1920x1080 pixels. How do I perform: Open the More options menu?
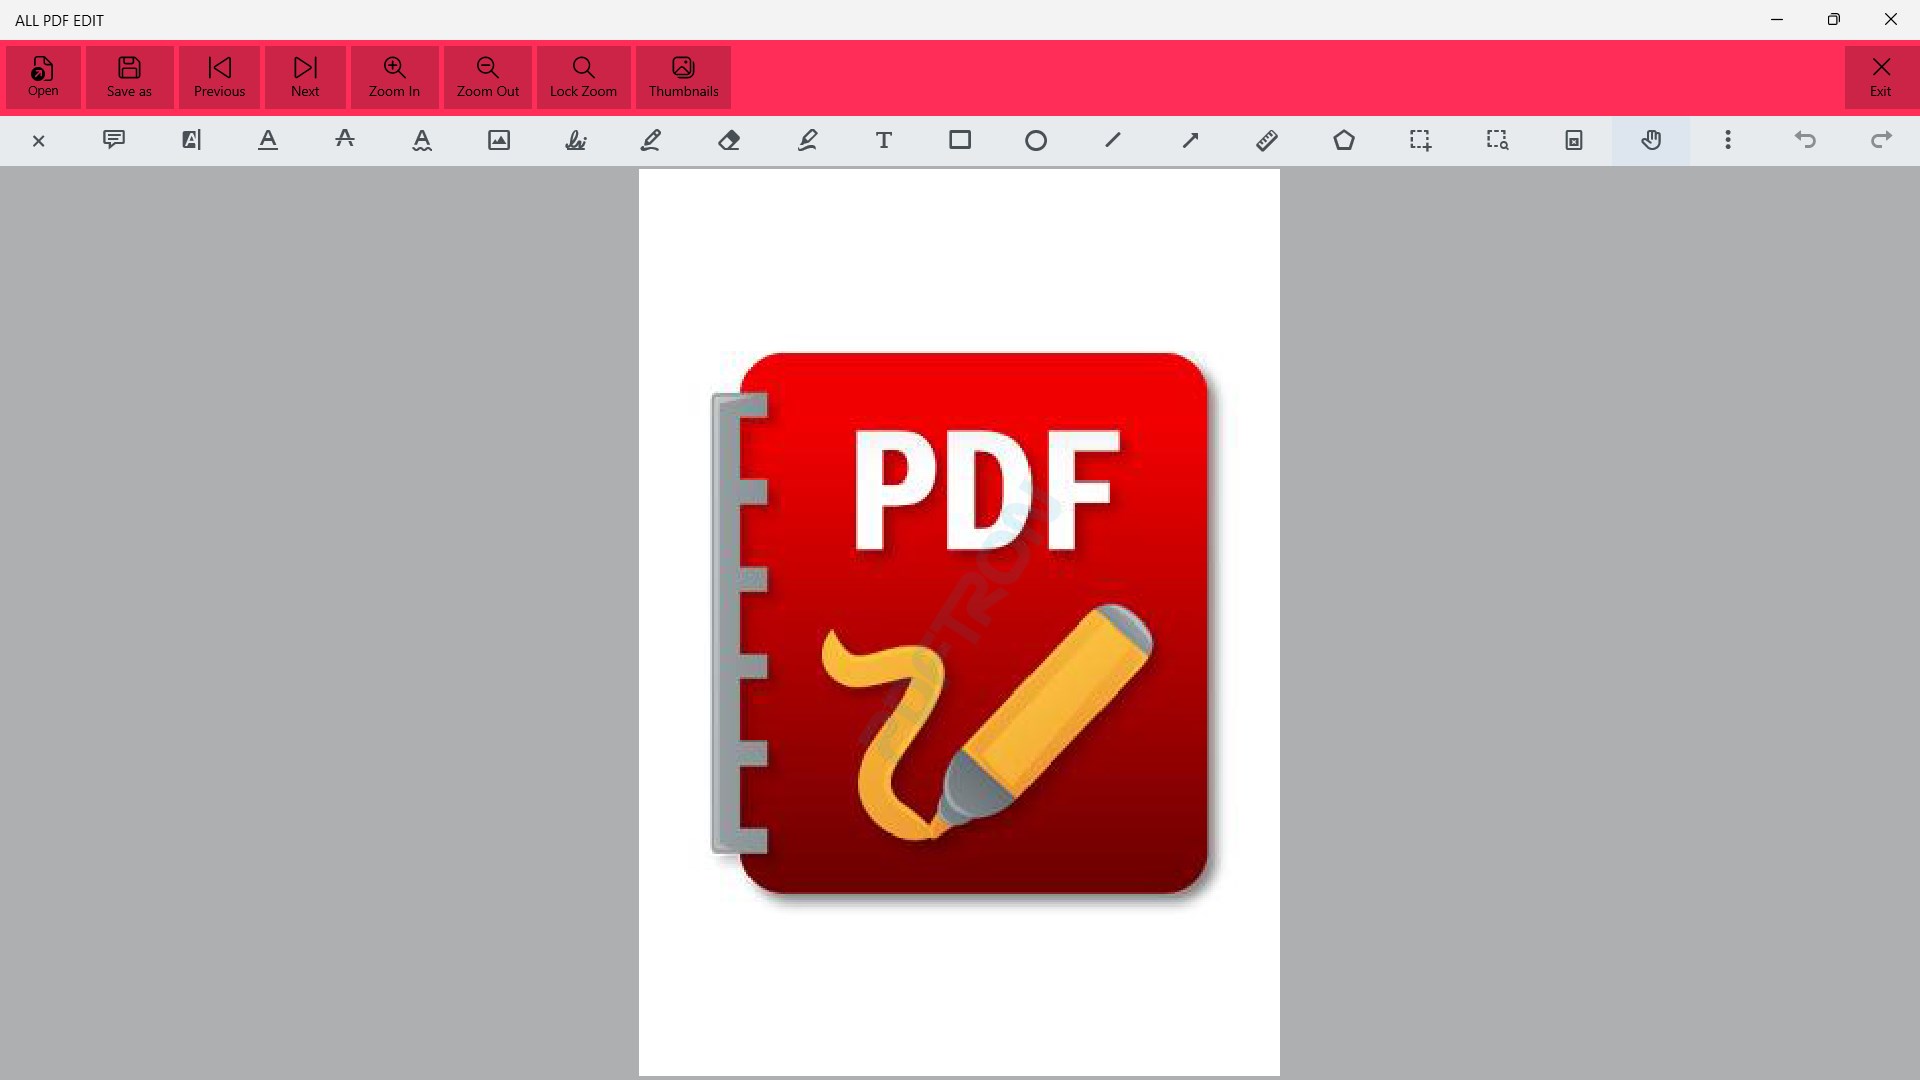pos(1729,140)
